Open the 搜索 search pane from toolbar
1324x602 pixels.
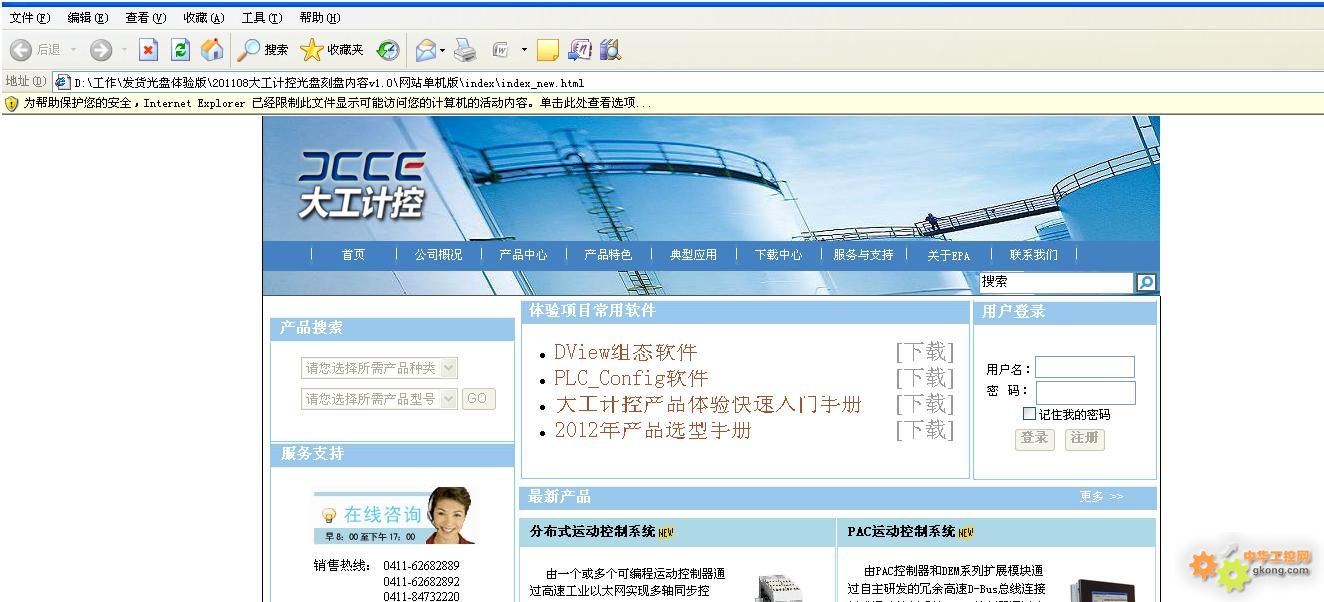click(263, 50)
